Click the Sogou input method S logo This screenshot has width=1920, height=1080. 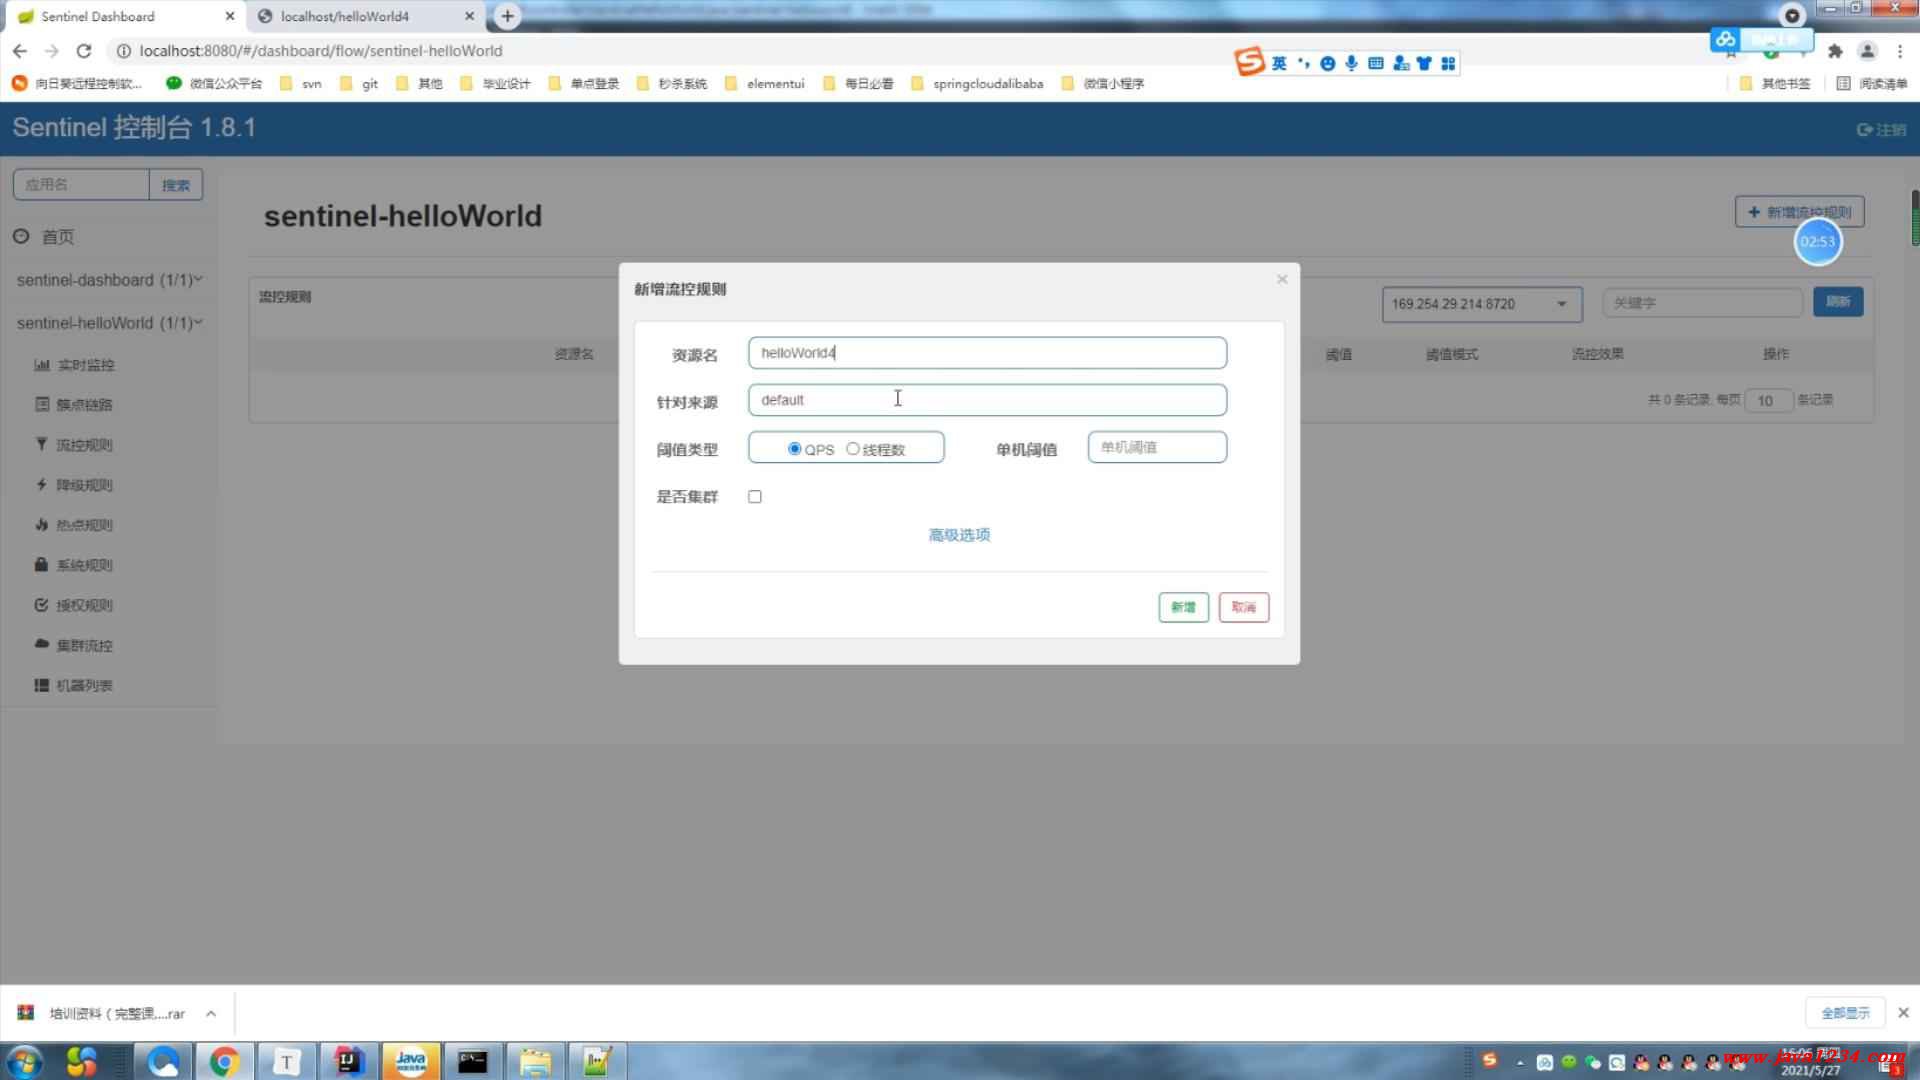point(1250,62)
